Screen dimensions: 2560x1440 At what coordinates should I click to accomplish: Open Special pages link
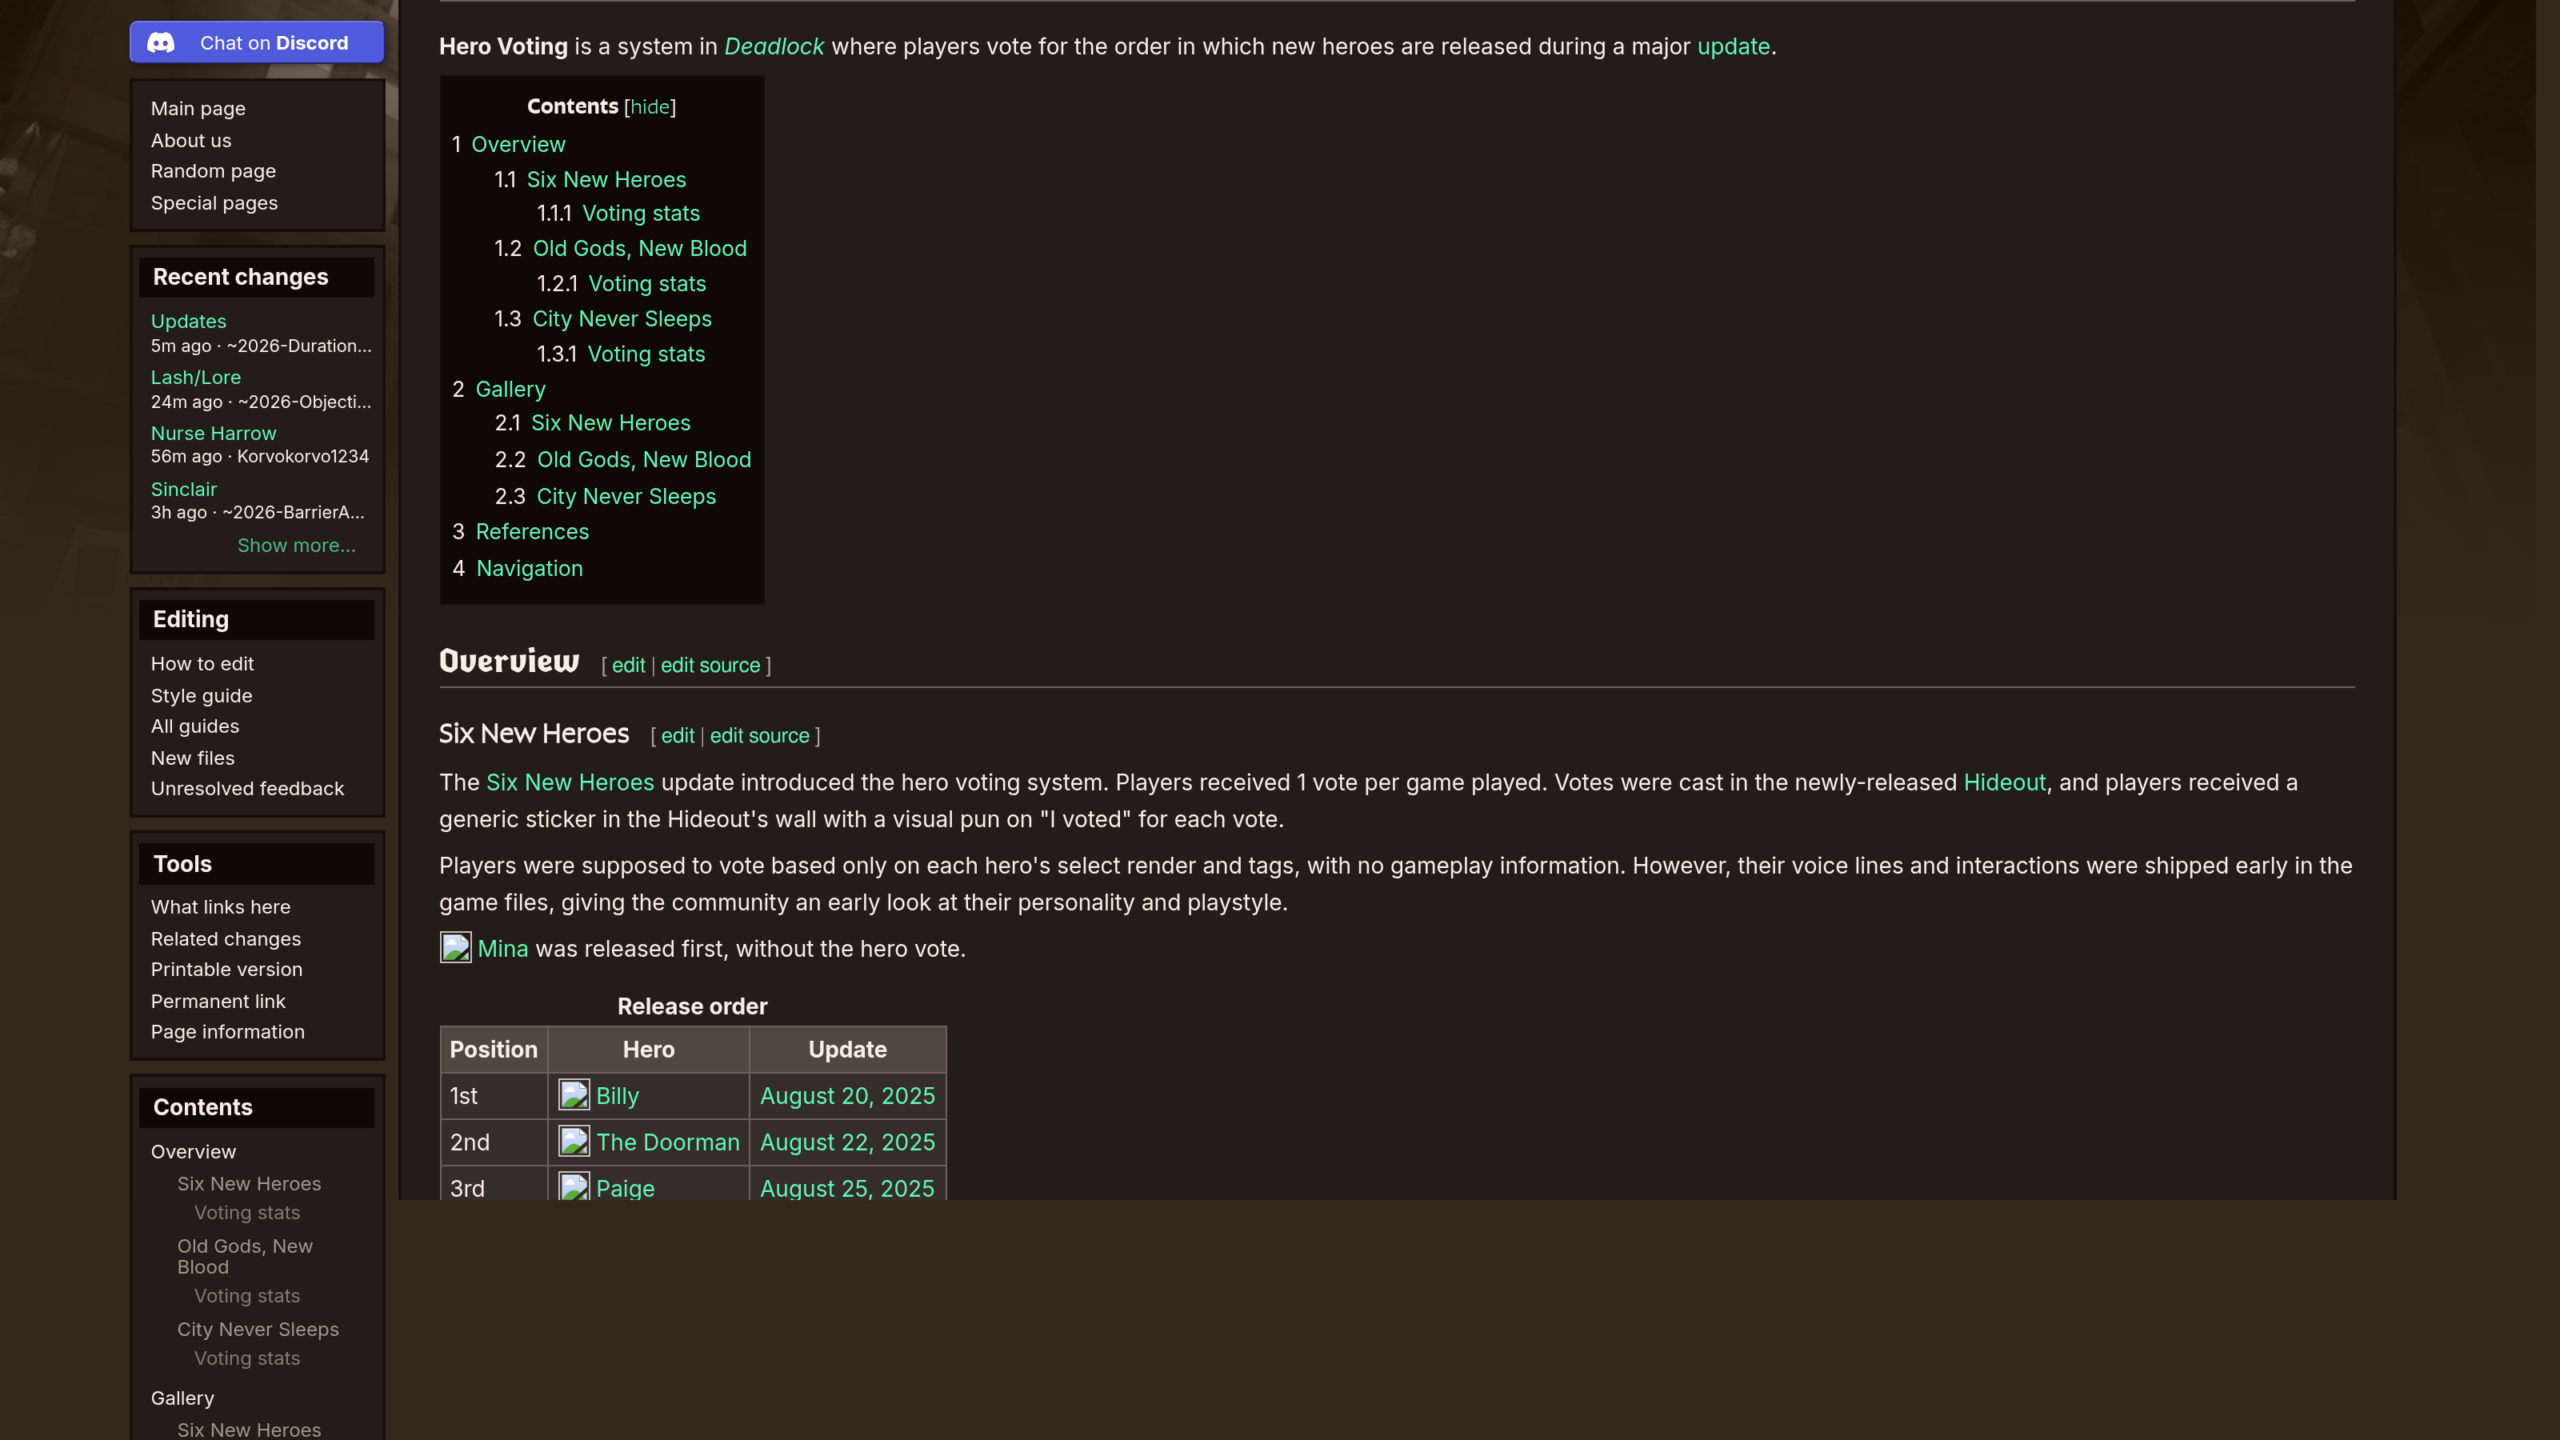coord(214,203)
